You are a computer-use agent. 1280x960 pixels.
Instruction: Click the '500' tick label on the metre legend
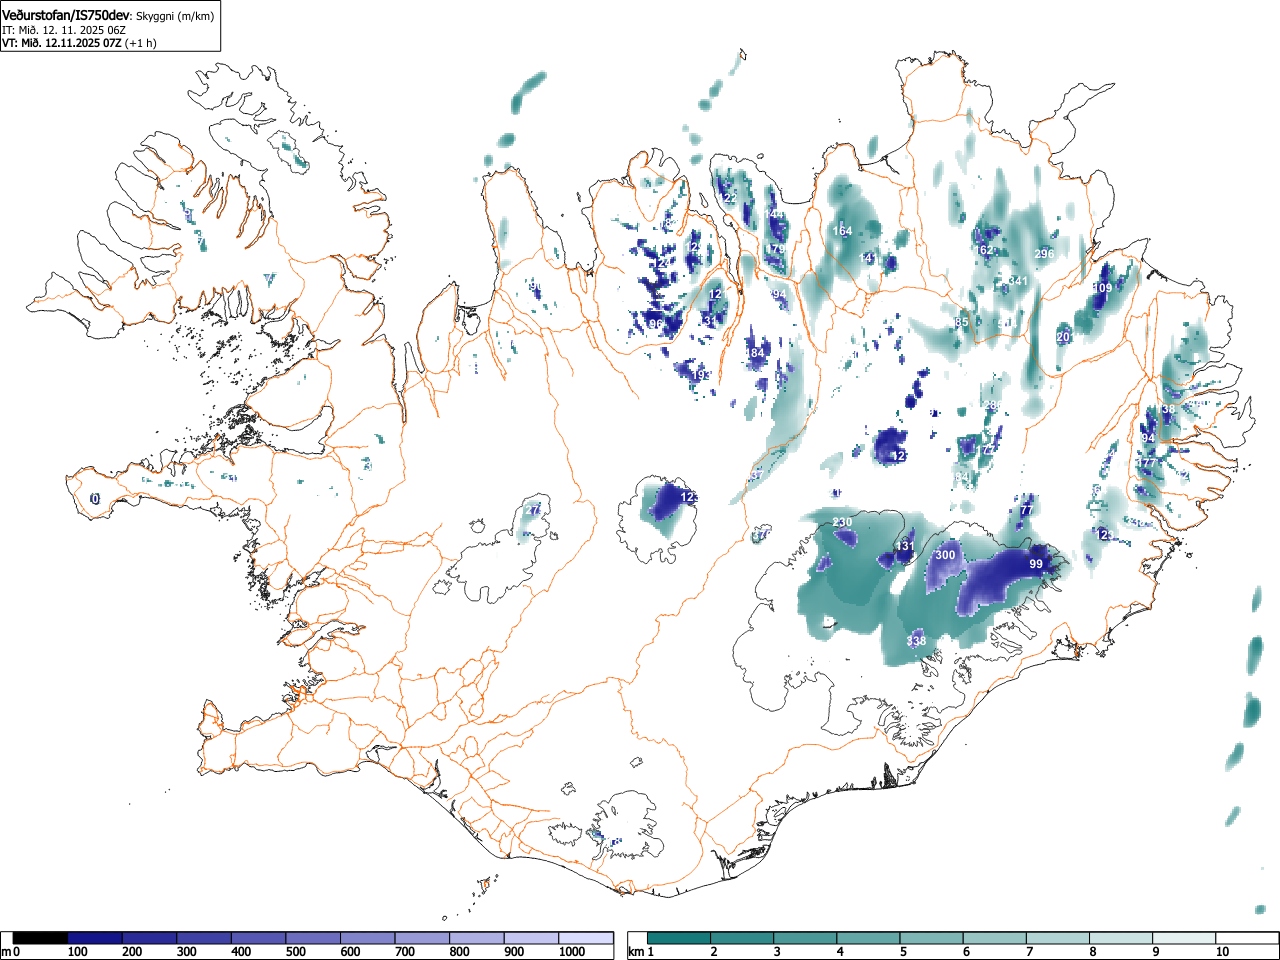click(x=295, y=952)
